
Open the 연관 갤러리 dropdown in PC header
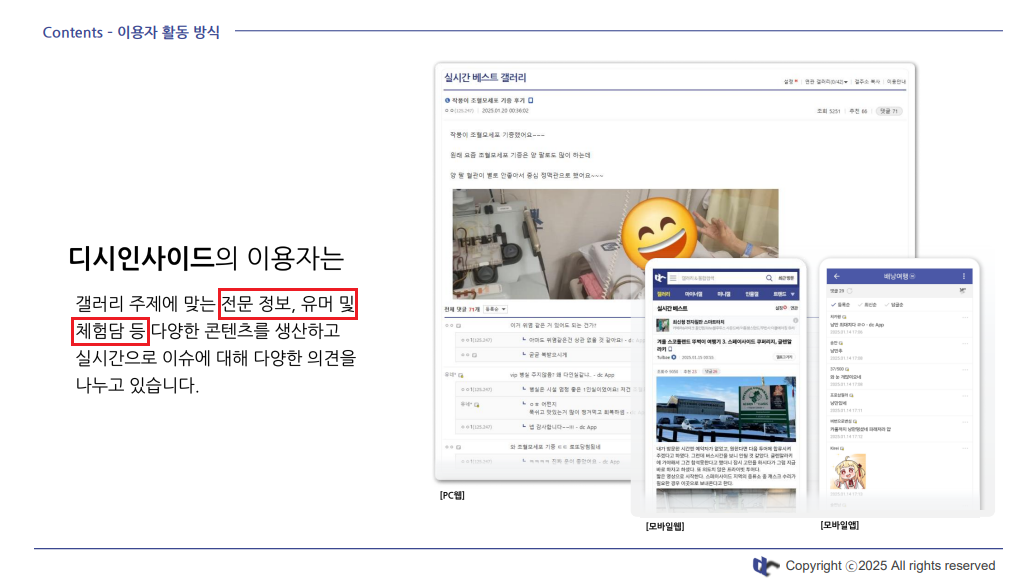[x=826, y=82]
